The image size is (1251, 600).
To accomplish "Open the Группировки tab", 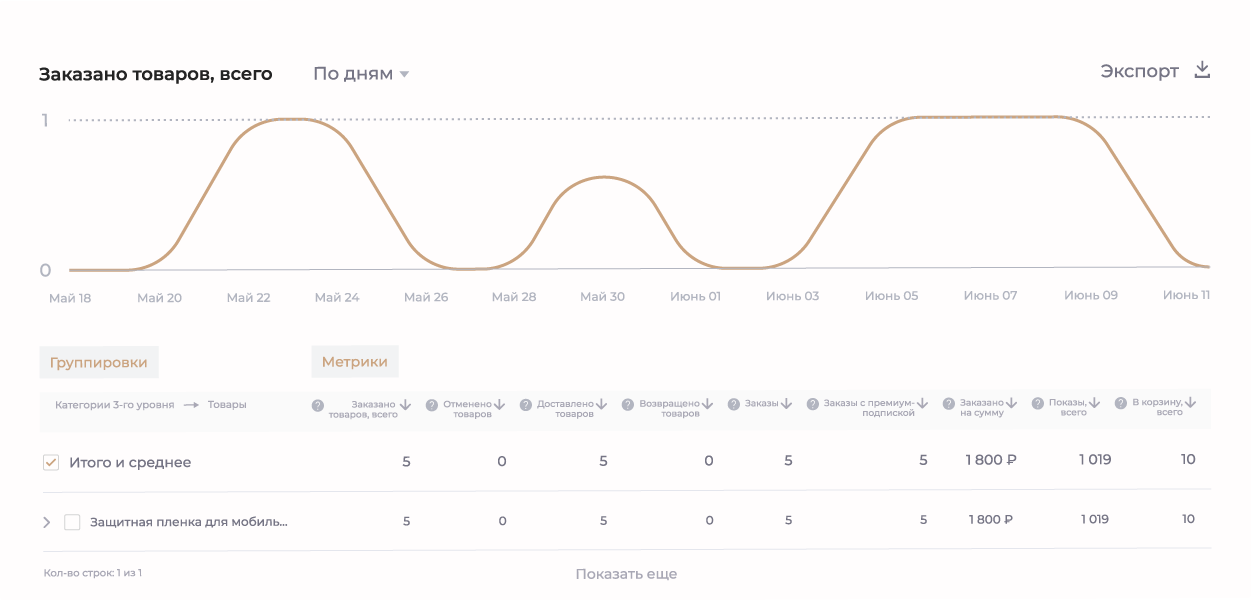I will pos(99,362).
